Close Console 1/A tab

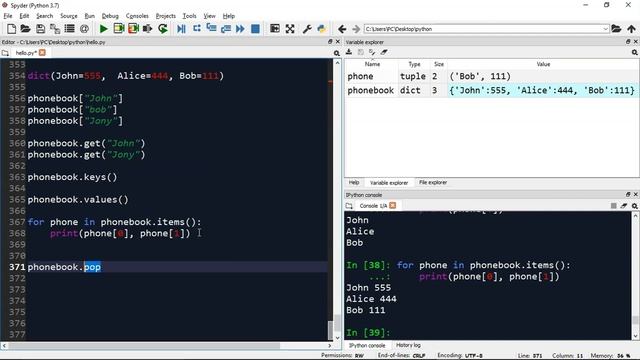point(393,205)
